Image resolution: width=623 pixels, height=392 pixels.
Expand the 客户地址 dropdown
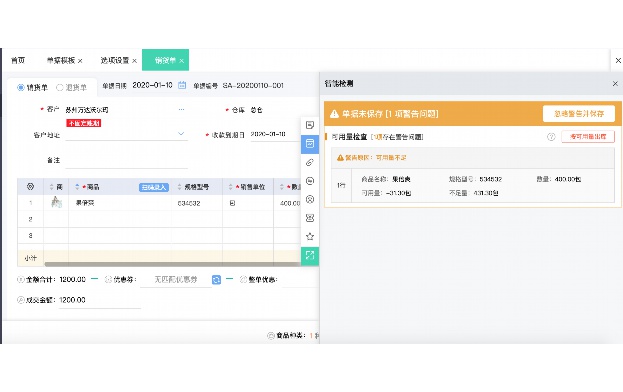(181, 134)
